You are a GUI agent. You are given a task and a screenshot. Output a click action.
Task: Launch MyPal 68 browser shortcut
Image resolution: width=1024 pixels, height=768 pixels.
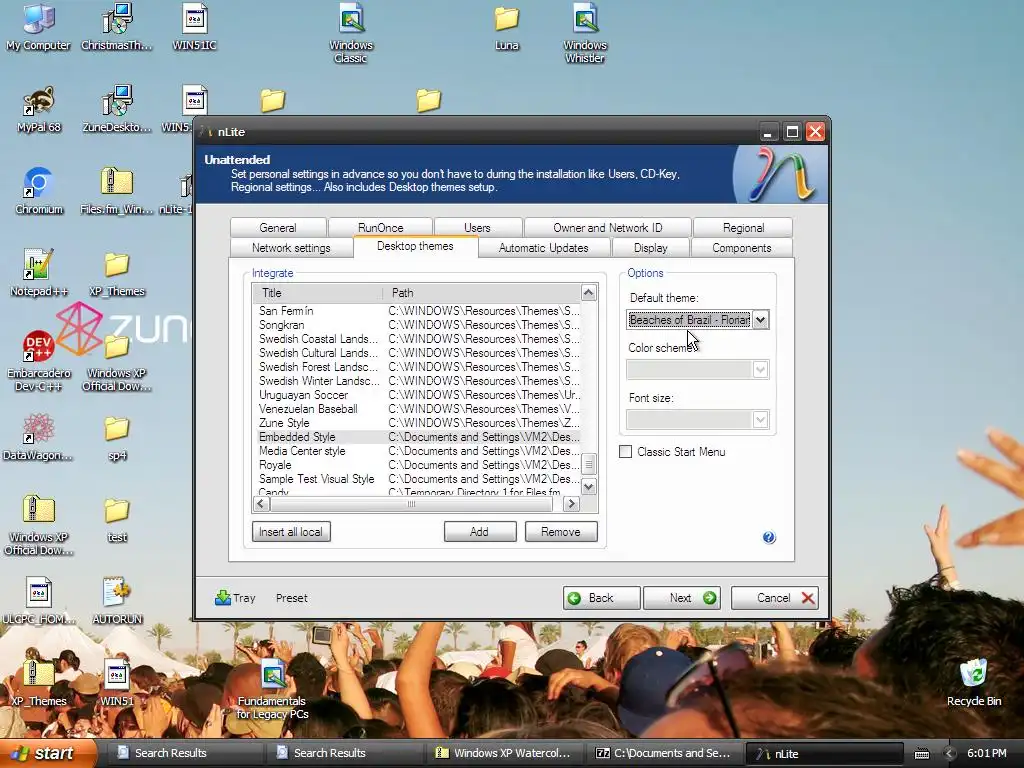click(39, 108)
